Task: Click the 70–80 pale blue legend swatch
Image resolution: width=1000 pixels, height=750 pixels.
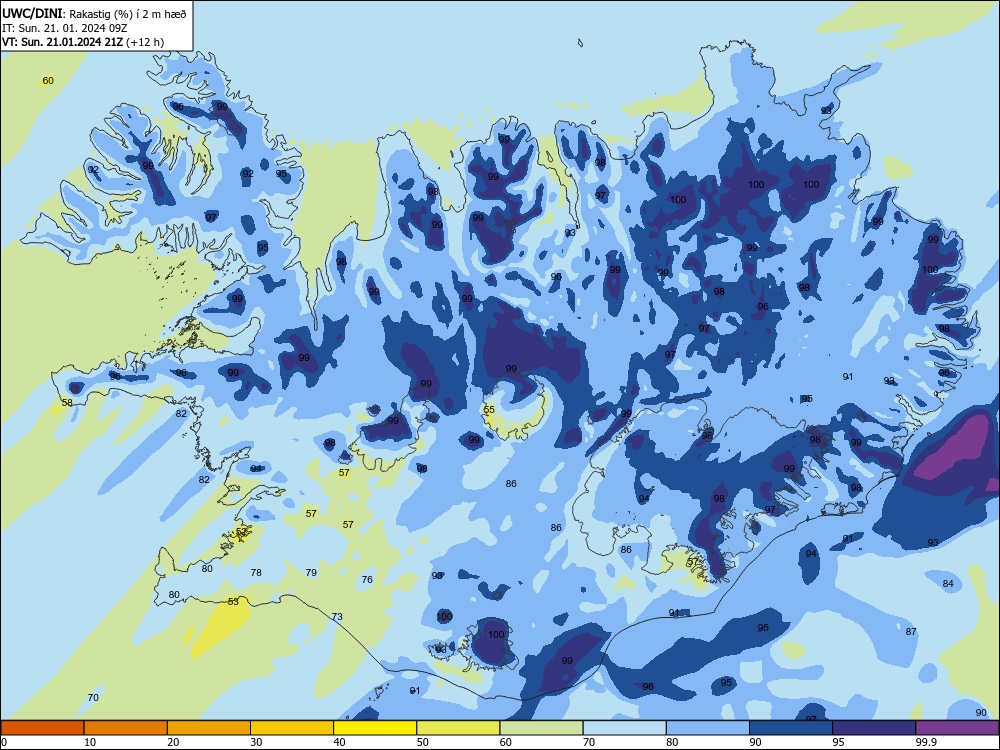Action: [624, 728]
